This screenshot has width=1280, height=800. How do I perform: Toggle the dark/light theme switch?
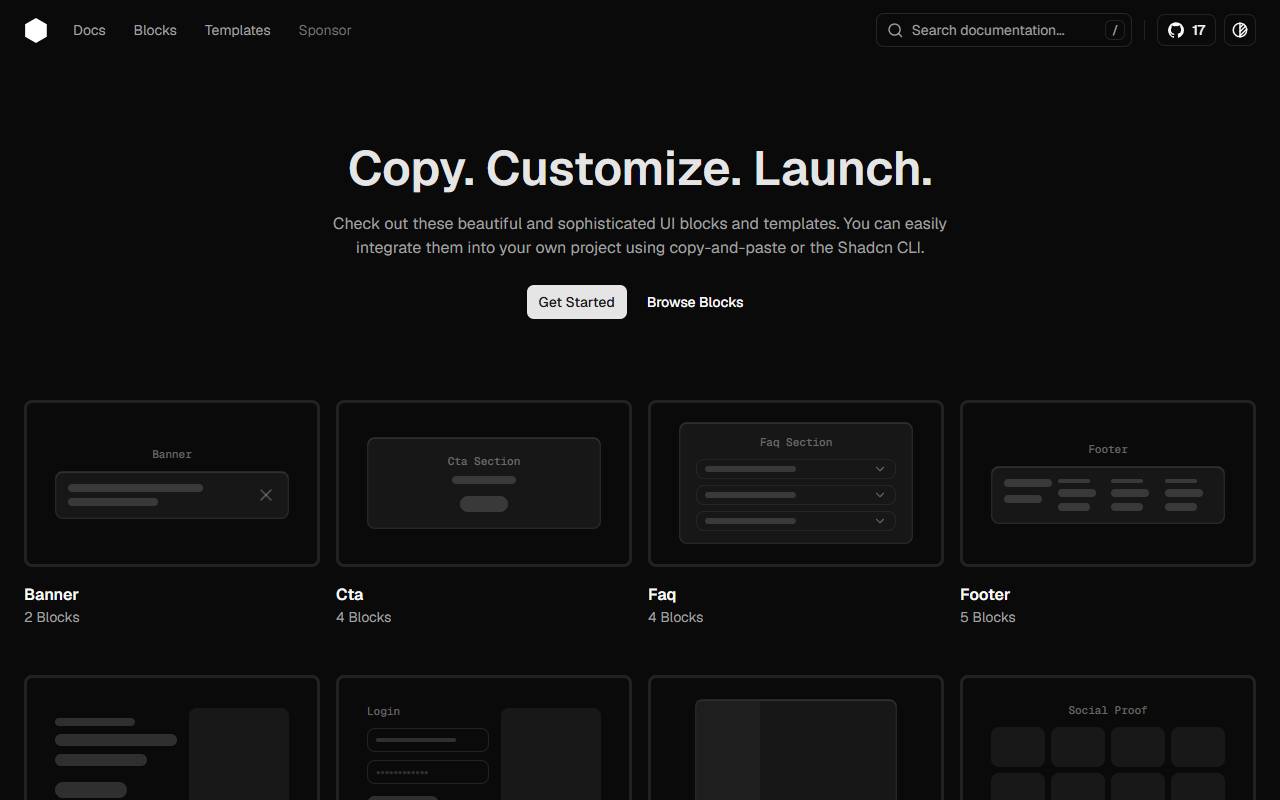(1240, 30)
